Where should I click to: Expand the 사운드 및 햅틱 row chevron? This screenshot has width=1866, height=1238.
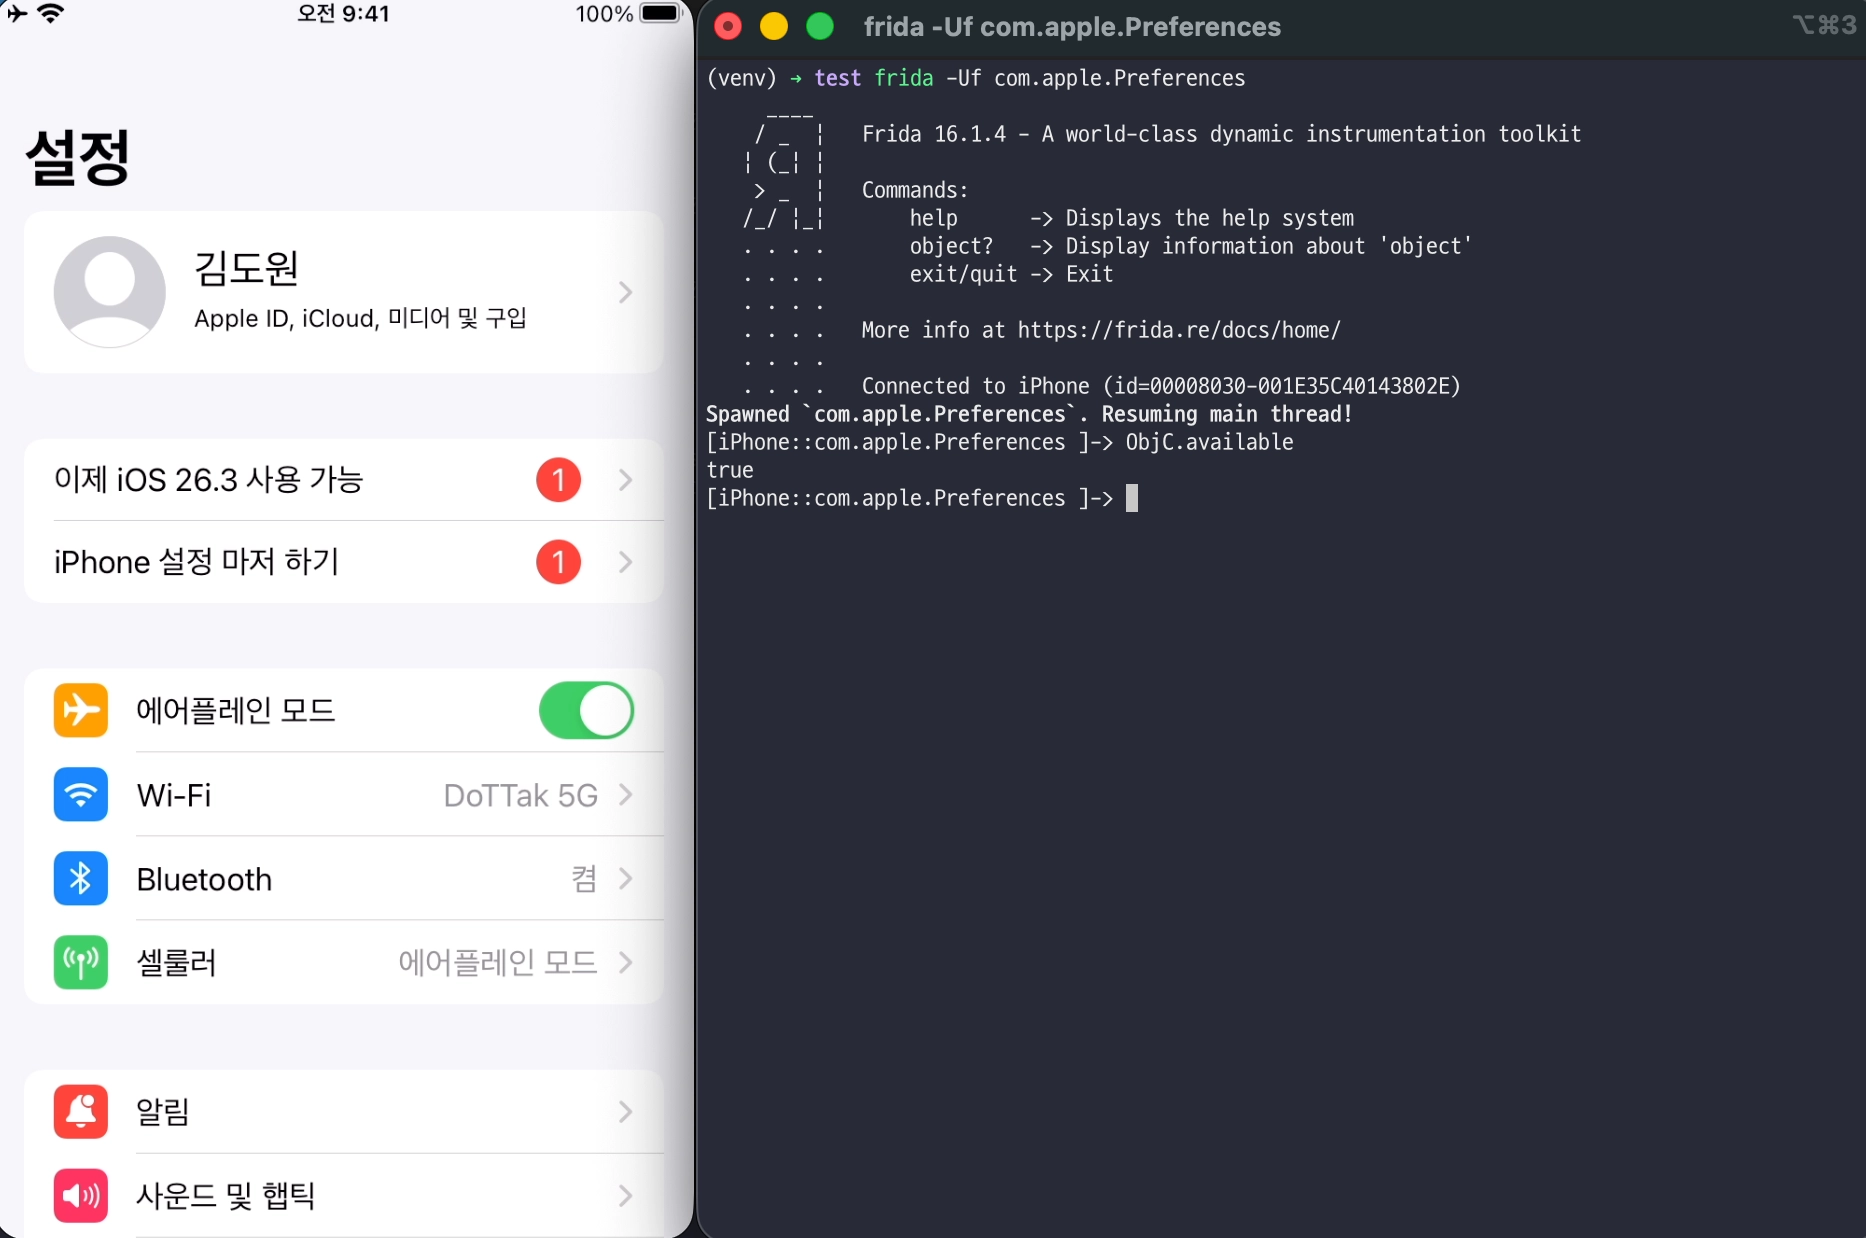click(x=626, y=1195)
